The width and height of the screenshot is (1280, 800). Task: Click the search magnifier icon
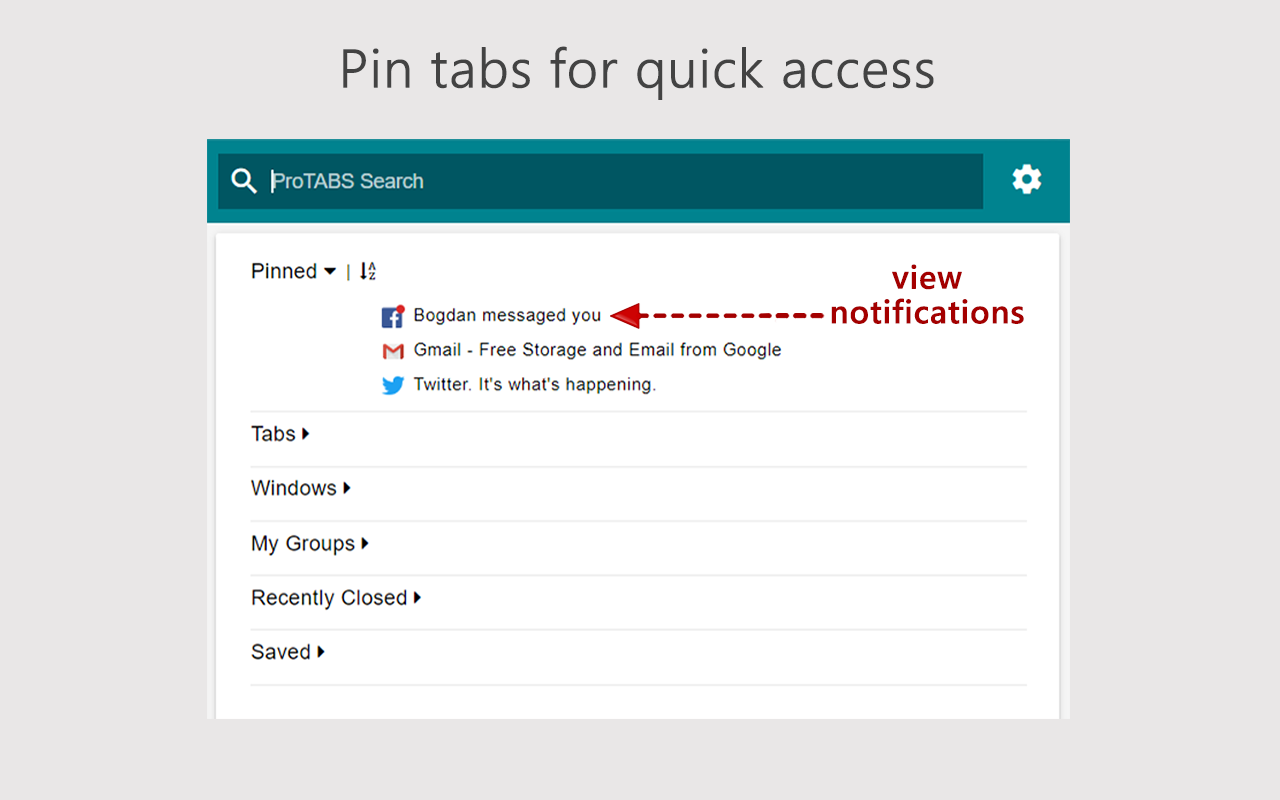pos(244,181)
